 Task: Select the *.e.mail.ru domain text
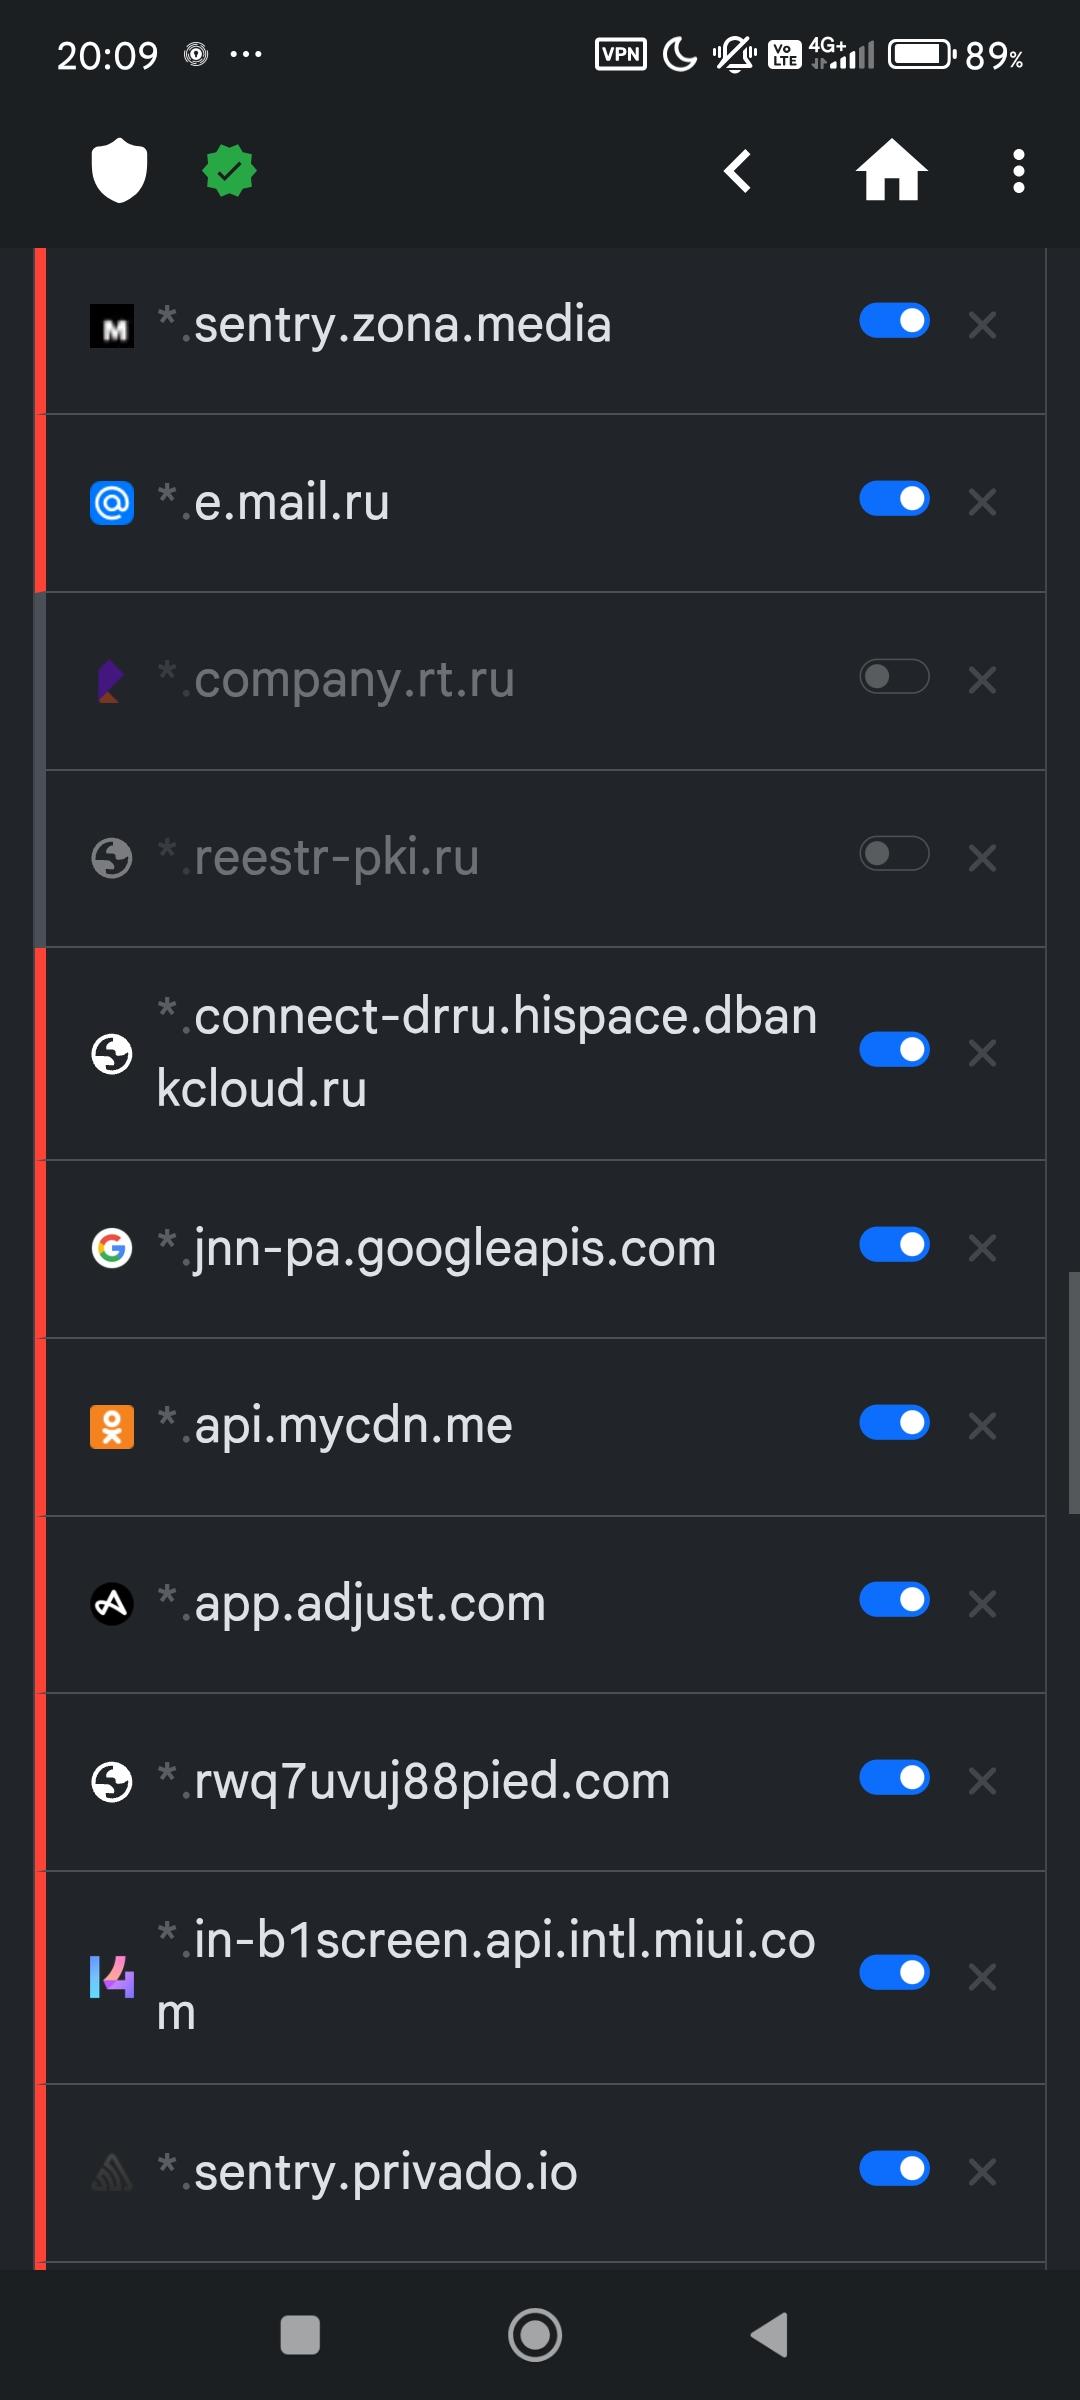click(274, 502)
